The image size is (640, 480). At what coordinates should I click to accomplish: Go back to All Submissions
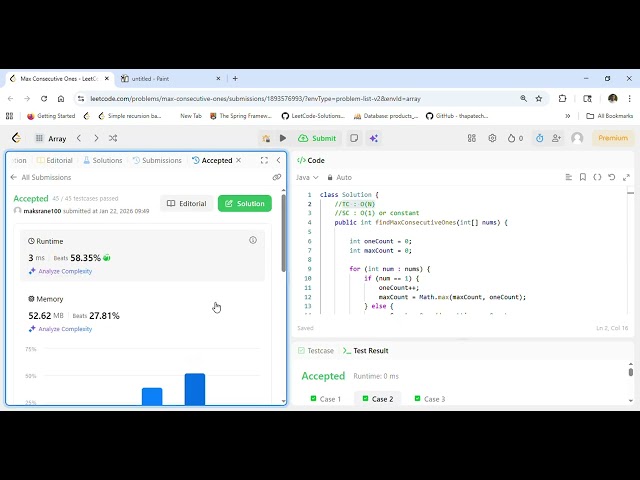coord(41,177)
